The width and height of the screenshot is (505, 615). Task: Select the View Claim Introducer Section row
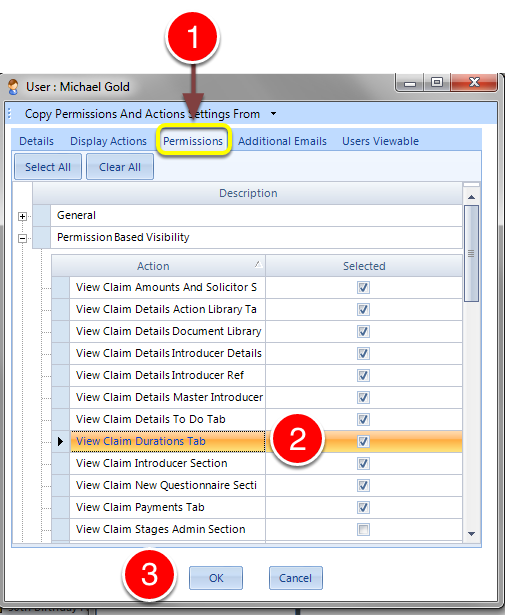coord(257,463)
